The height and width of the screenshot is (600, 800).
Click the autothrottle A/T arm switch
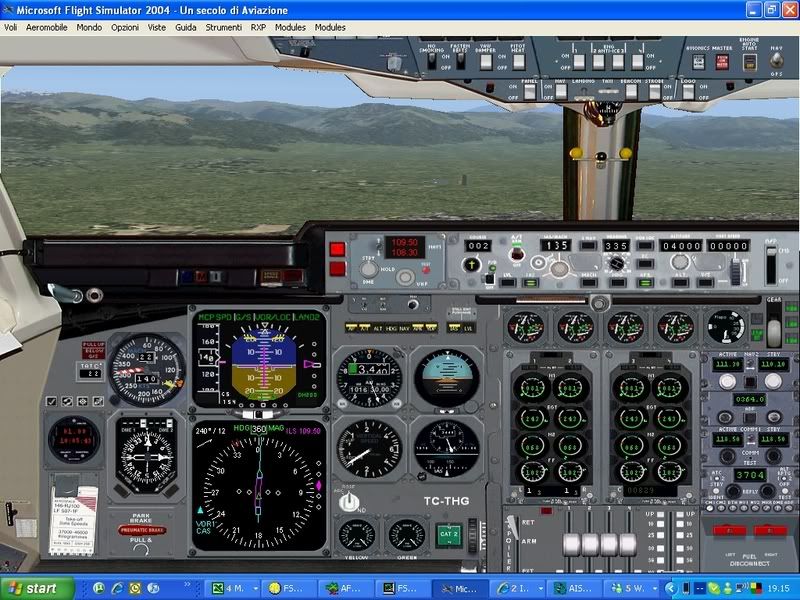[x=516, y=254]
